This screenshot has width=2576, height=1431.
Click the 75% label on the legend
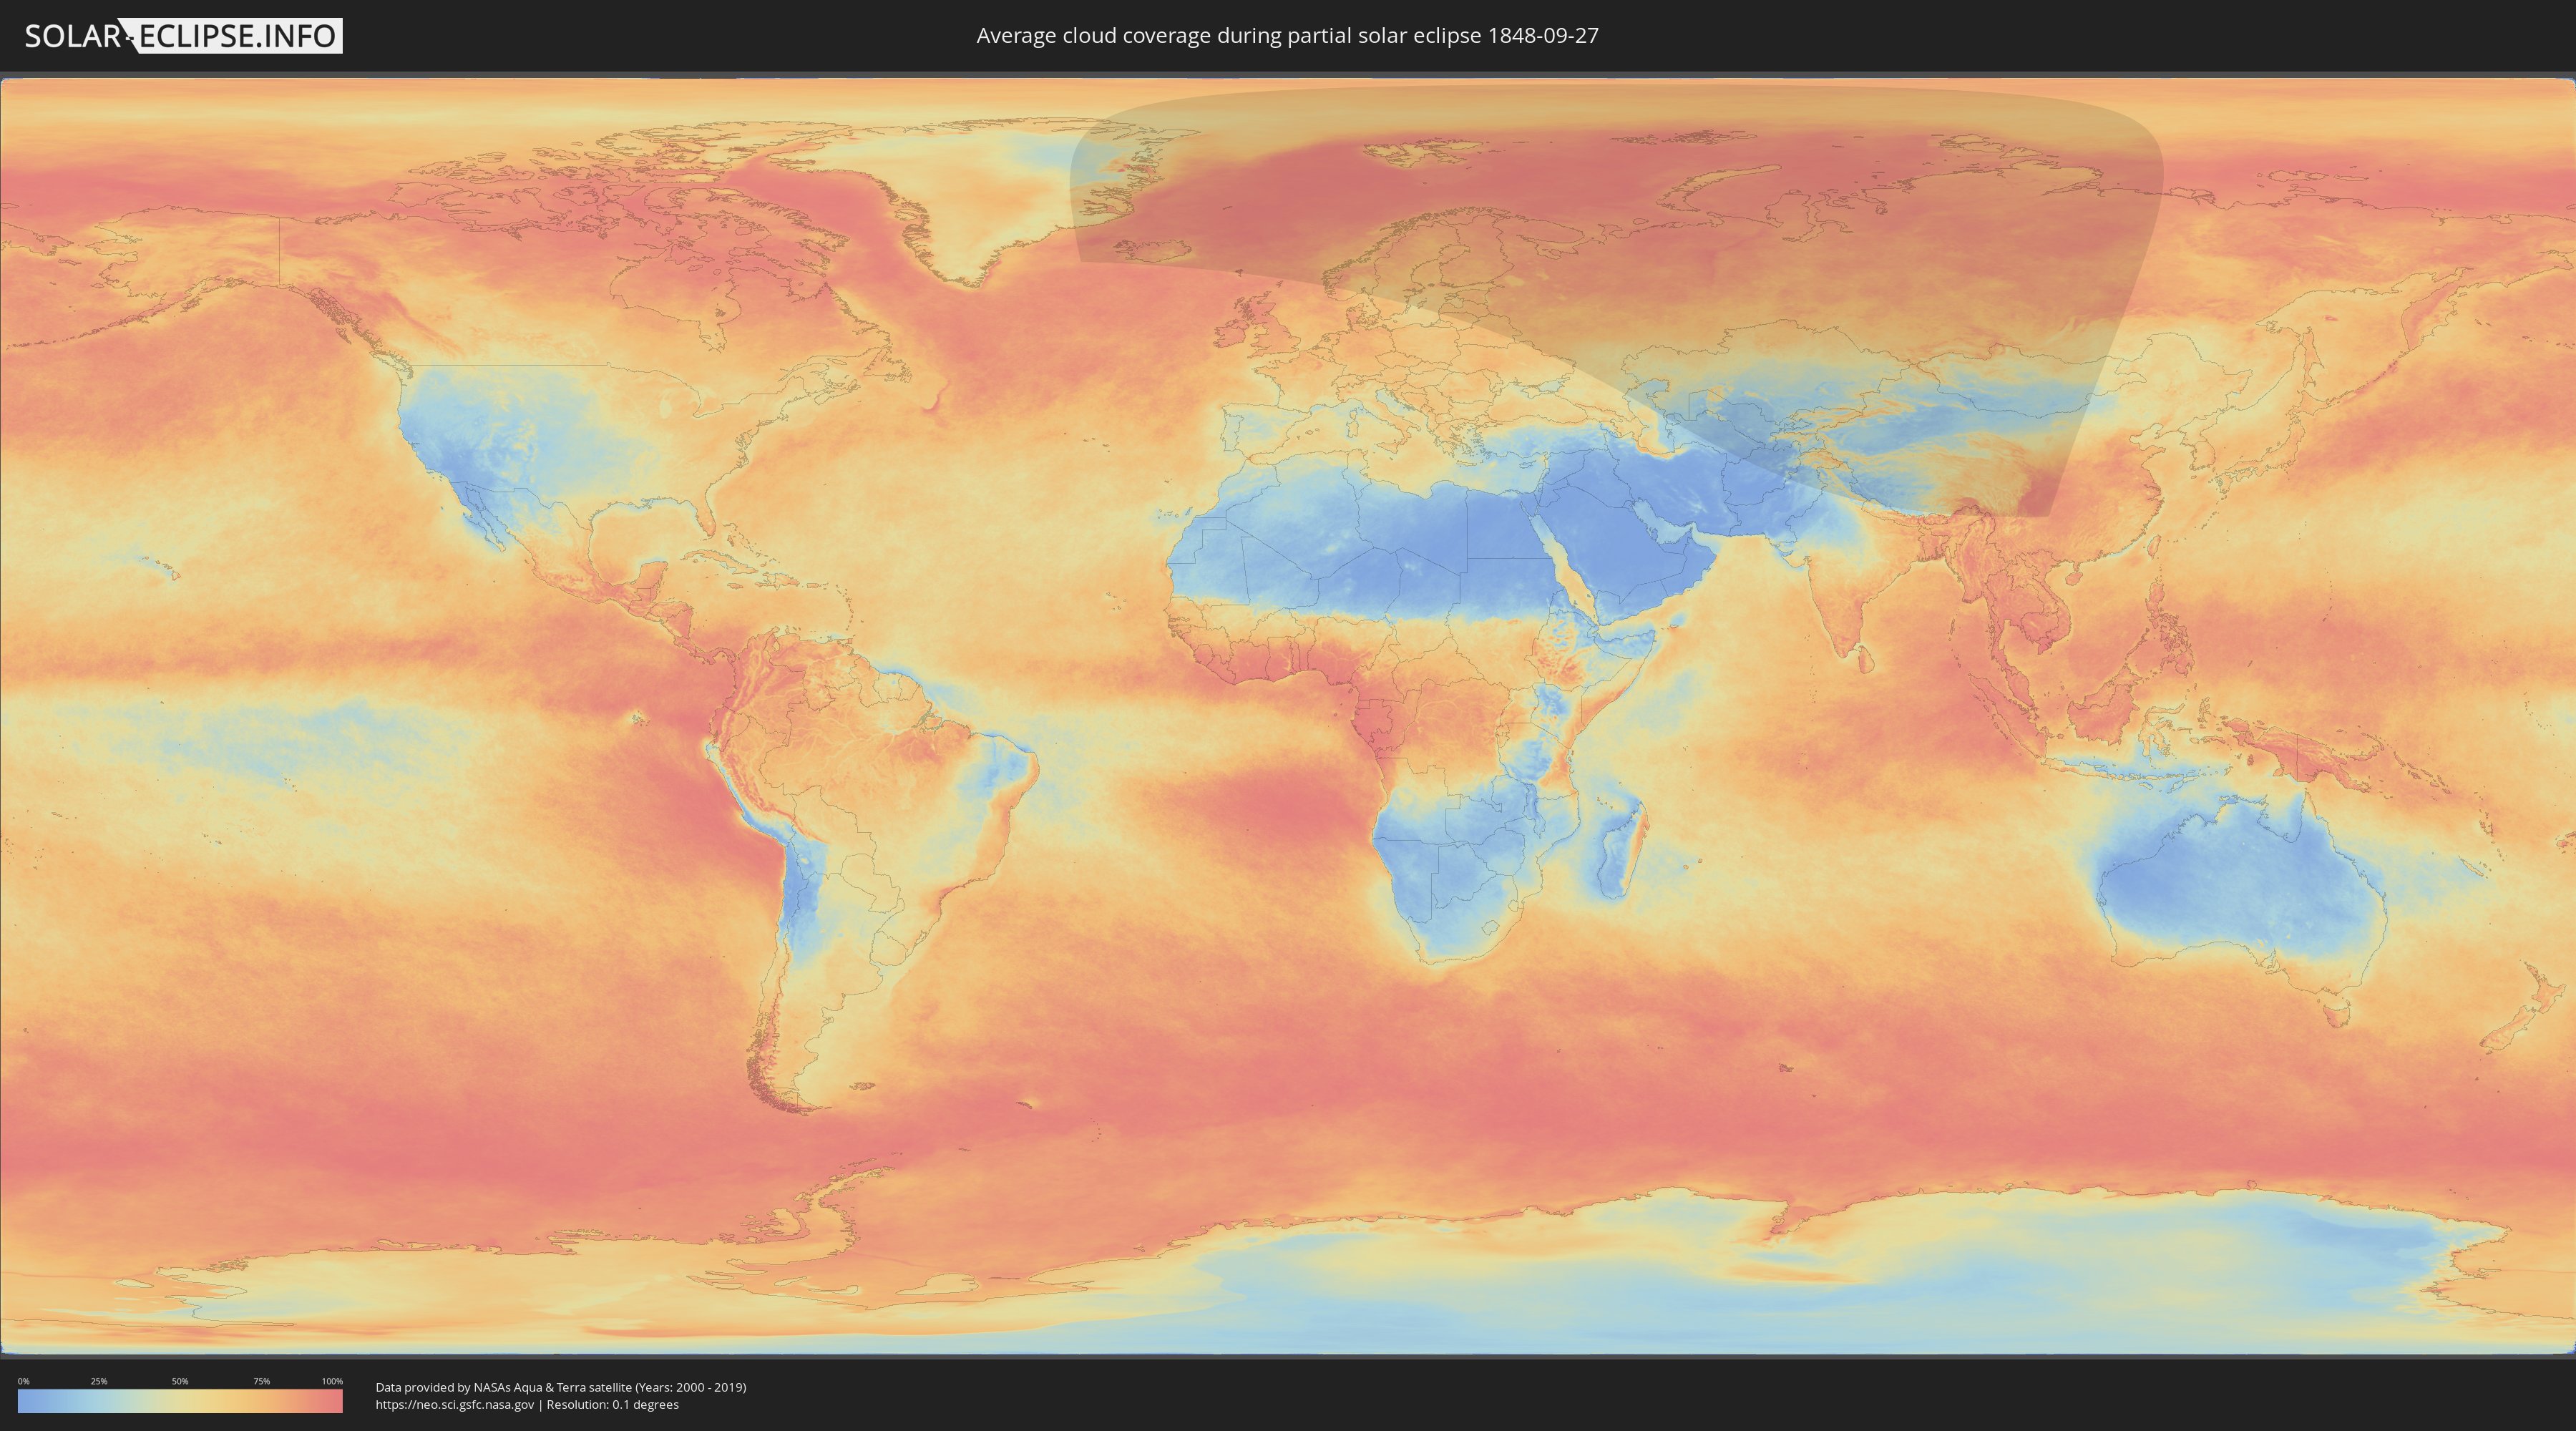(261, 1381)
